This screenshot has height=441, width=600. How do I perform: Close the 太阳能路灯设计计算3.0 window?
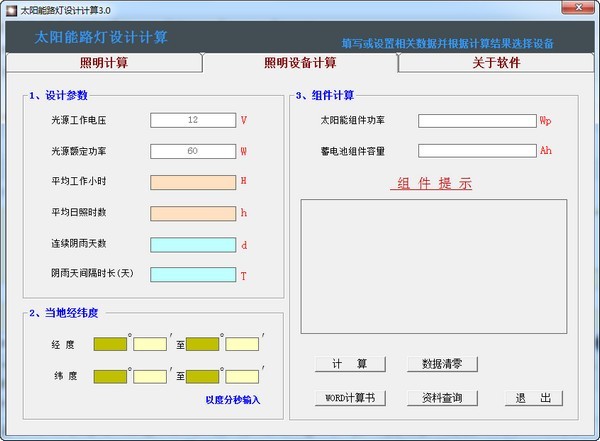(x=579, y=7)
